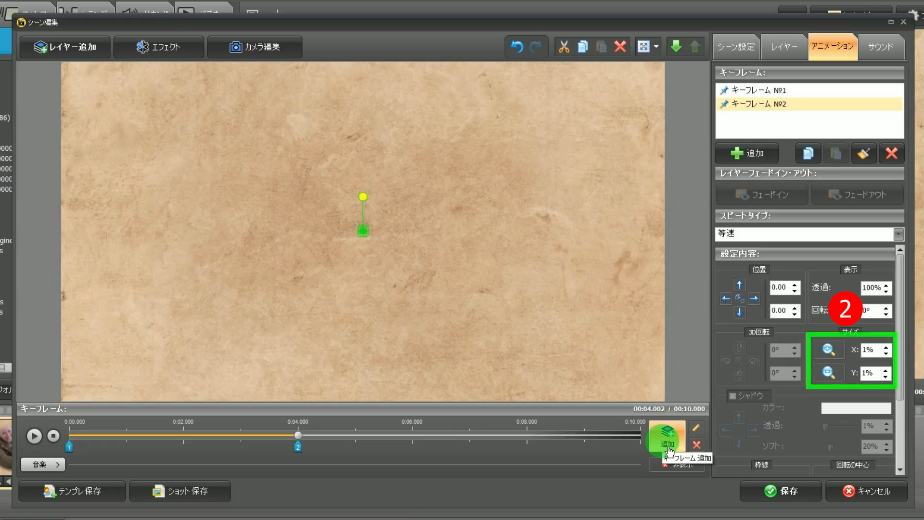Image resolution: width=924 pixels, height=520 pixels.
Task: Enable the シャドウ checkbox
Action: [x=732, y=396]
